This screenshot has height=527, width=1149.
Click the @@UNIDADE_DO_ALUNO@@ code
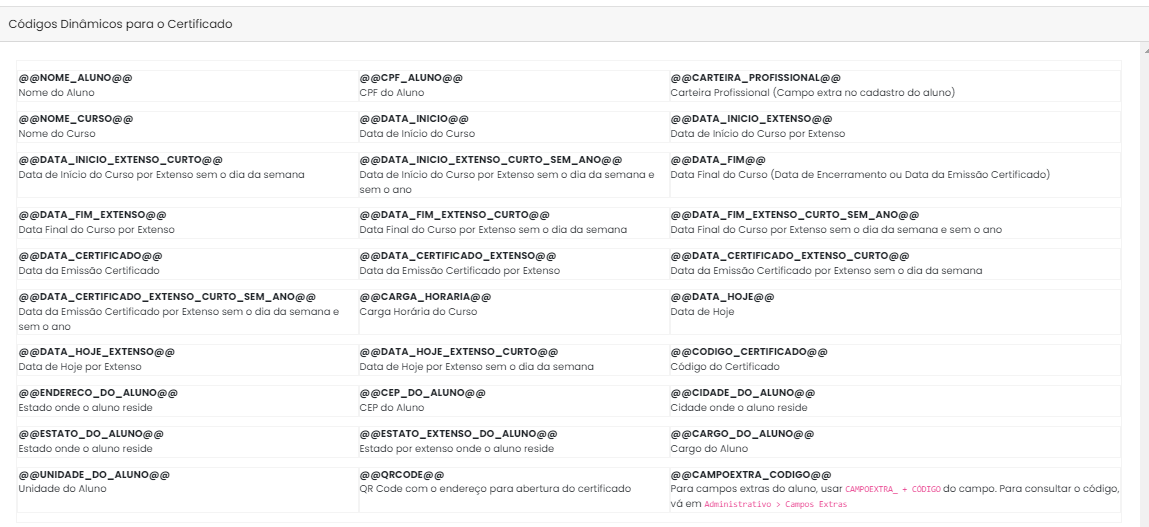coord(94,474)
